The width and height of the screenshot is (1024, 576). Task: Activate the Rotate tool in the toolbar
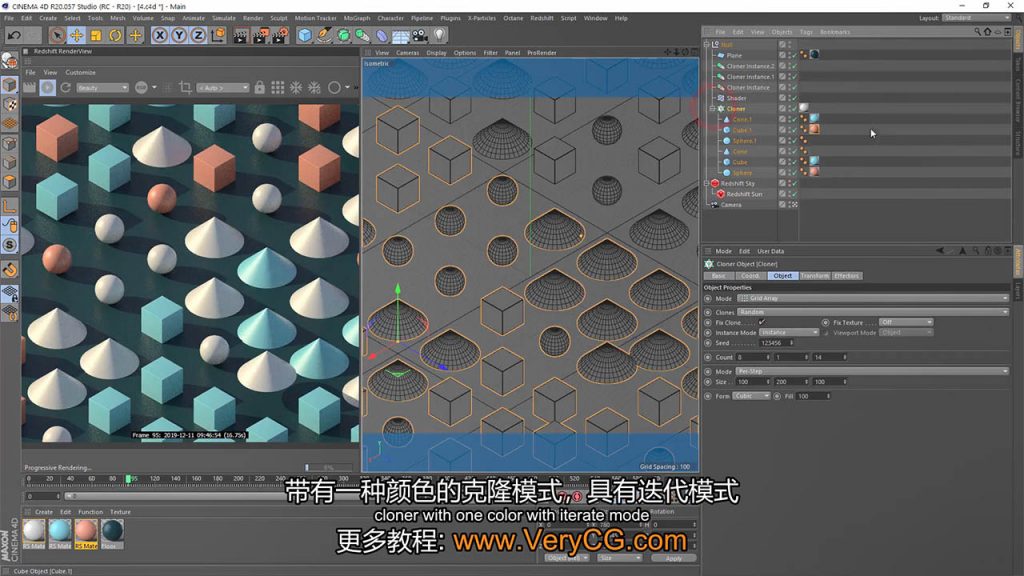tap(116, 35)
